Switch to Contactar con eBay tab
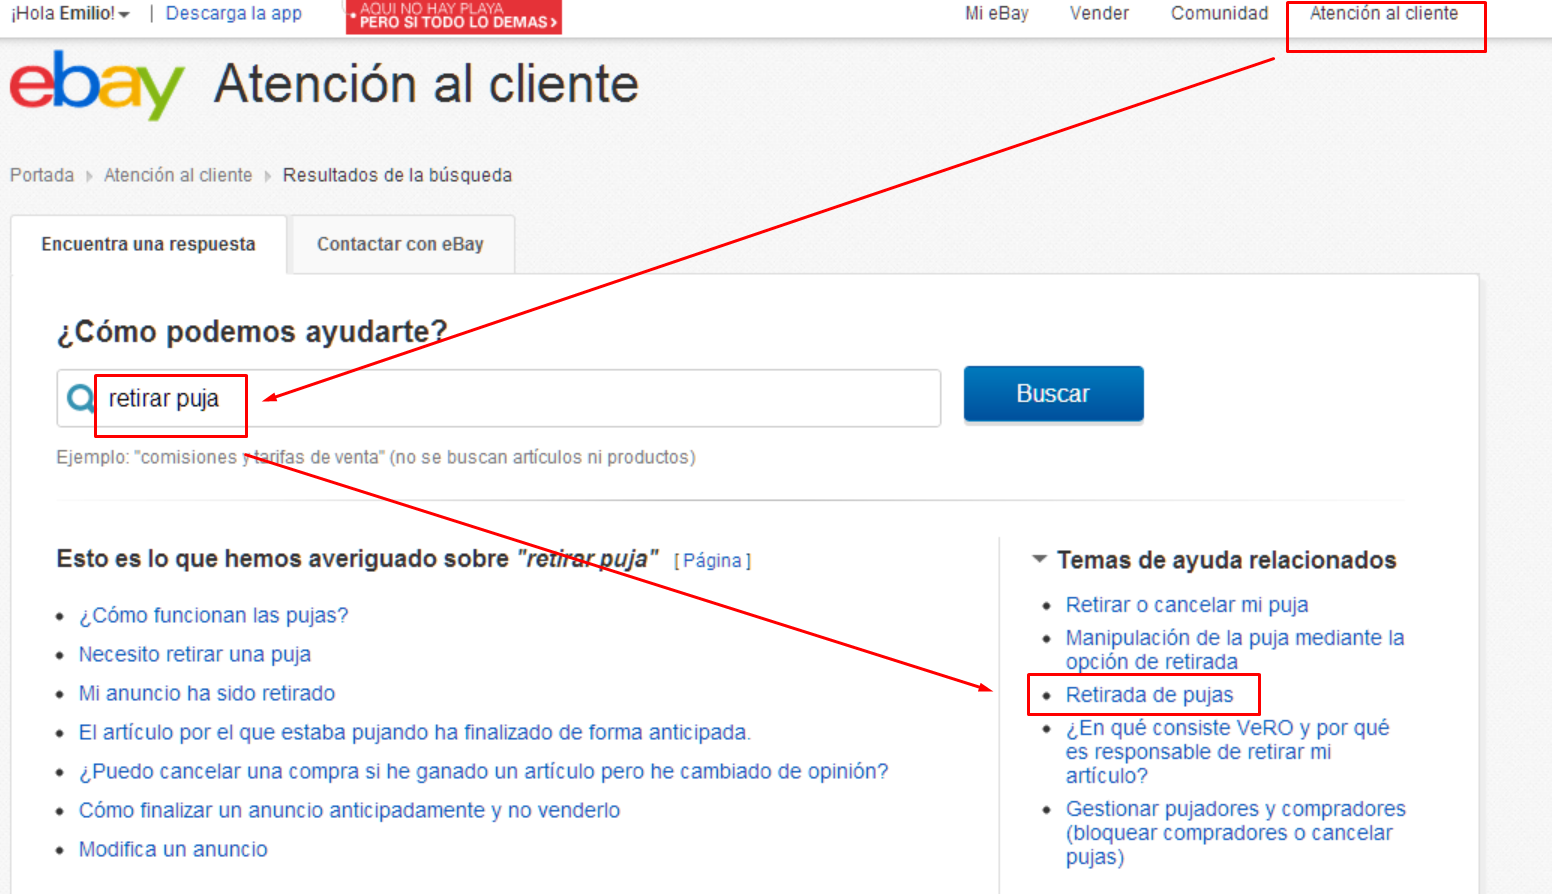This screenshot has width=1552, height=894. 400,244
